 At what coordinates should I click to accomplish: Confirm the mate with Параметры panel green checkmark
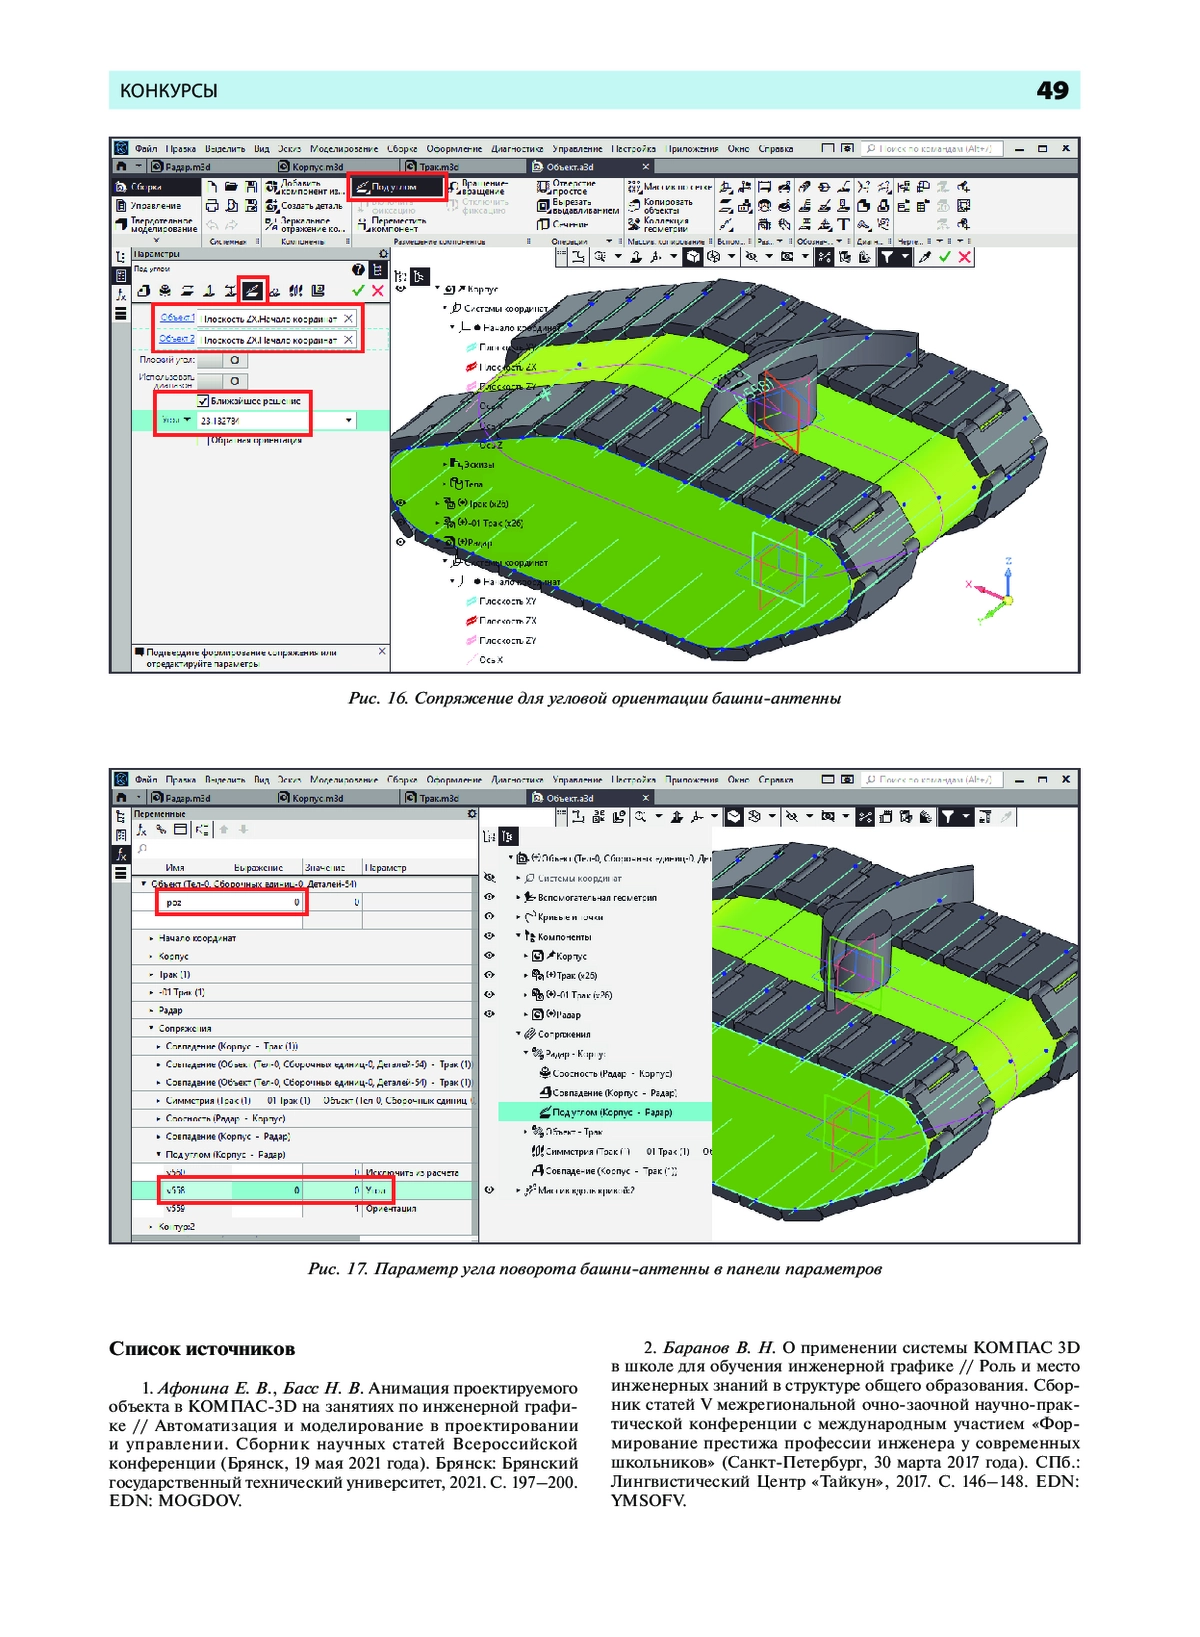coord(359,291)
